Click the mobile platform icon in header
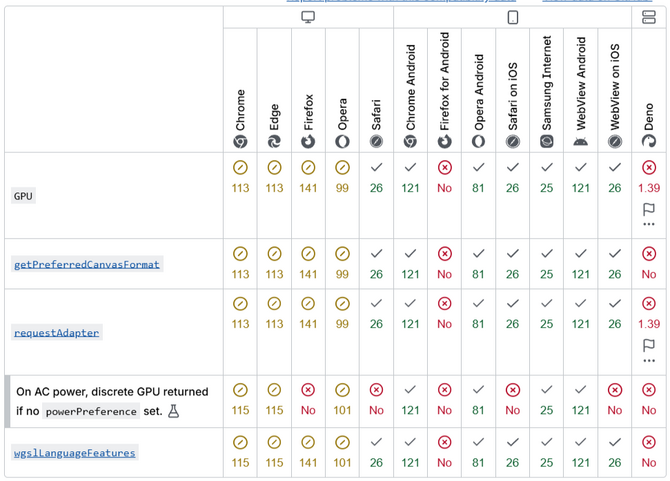 512,17
